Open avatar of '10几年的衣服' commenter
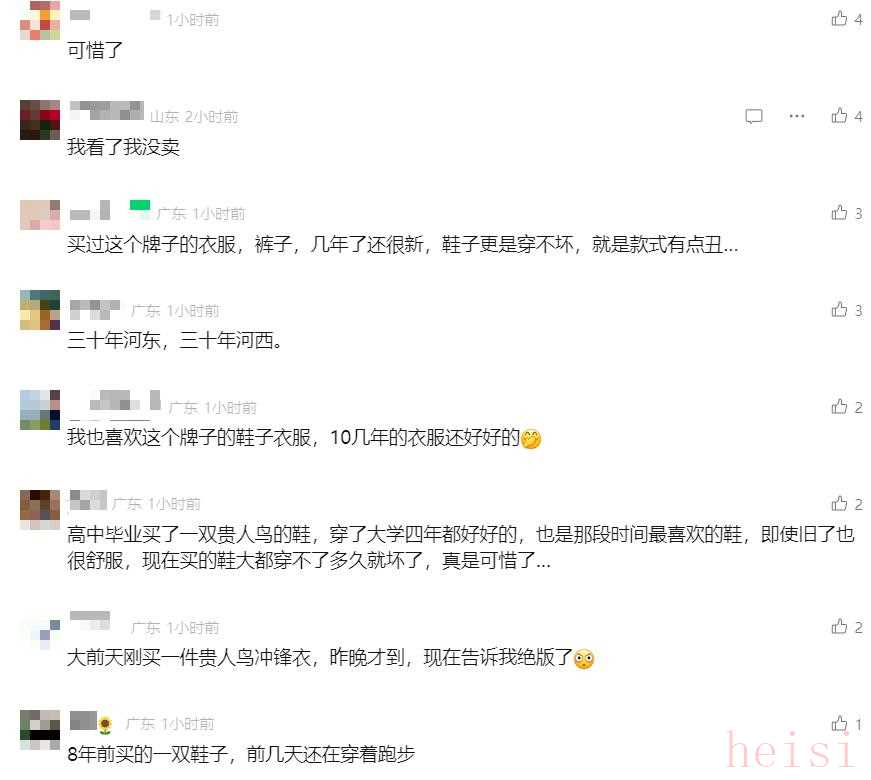The width and height of the screenshot is (871, 780). point(40,409)
